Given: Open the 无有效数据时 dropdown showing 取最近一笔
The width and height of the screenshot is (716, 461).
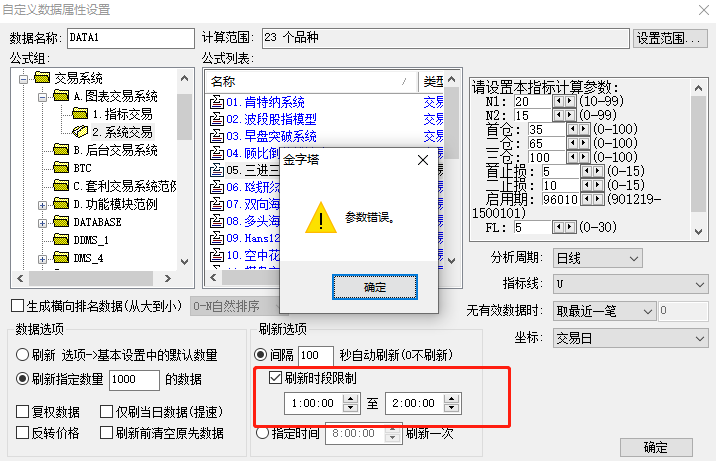Looking at the screenshot, I should [x=604, y=311].
